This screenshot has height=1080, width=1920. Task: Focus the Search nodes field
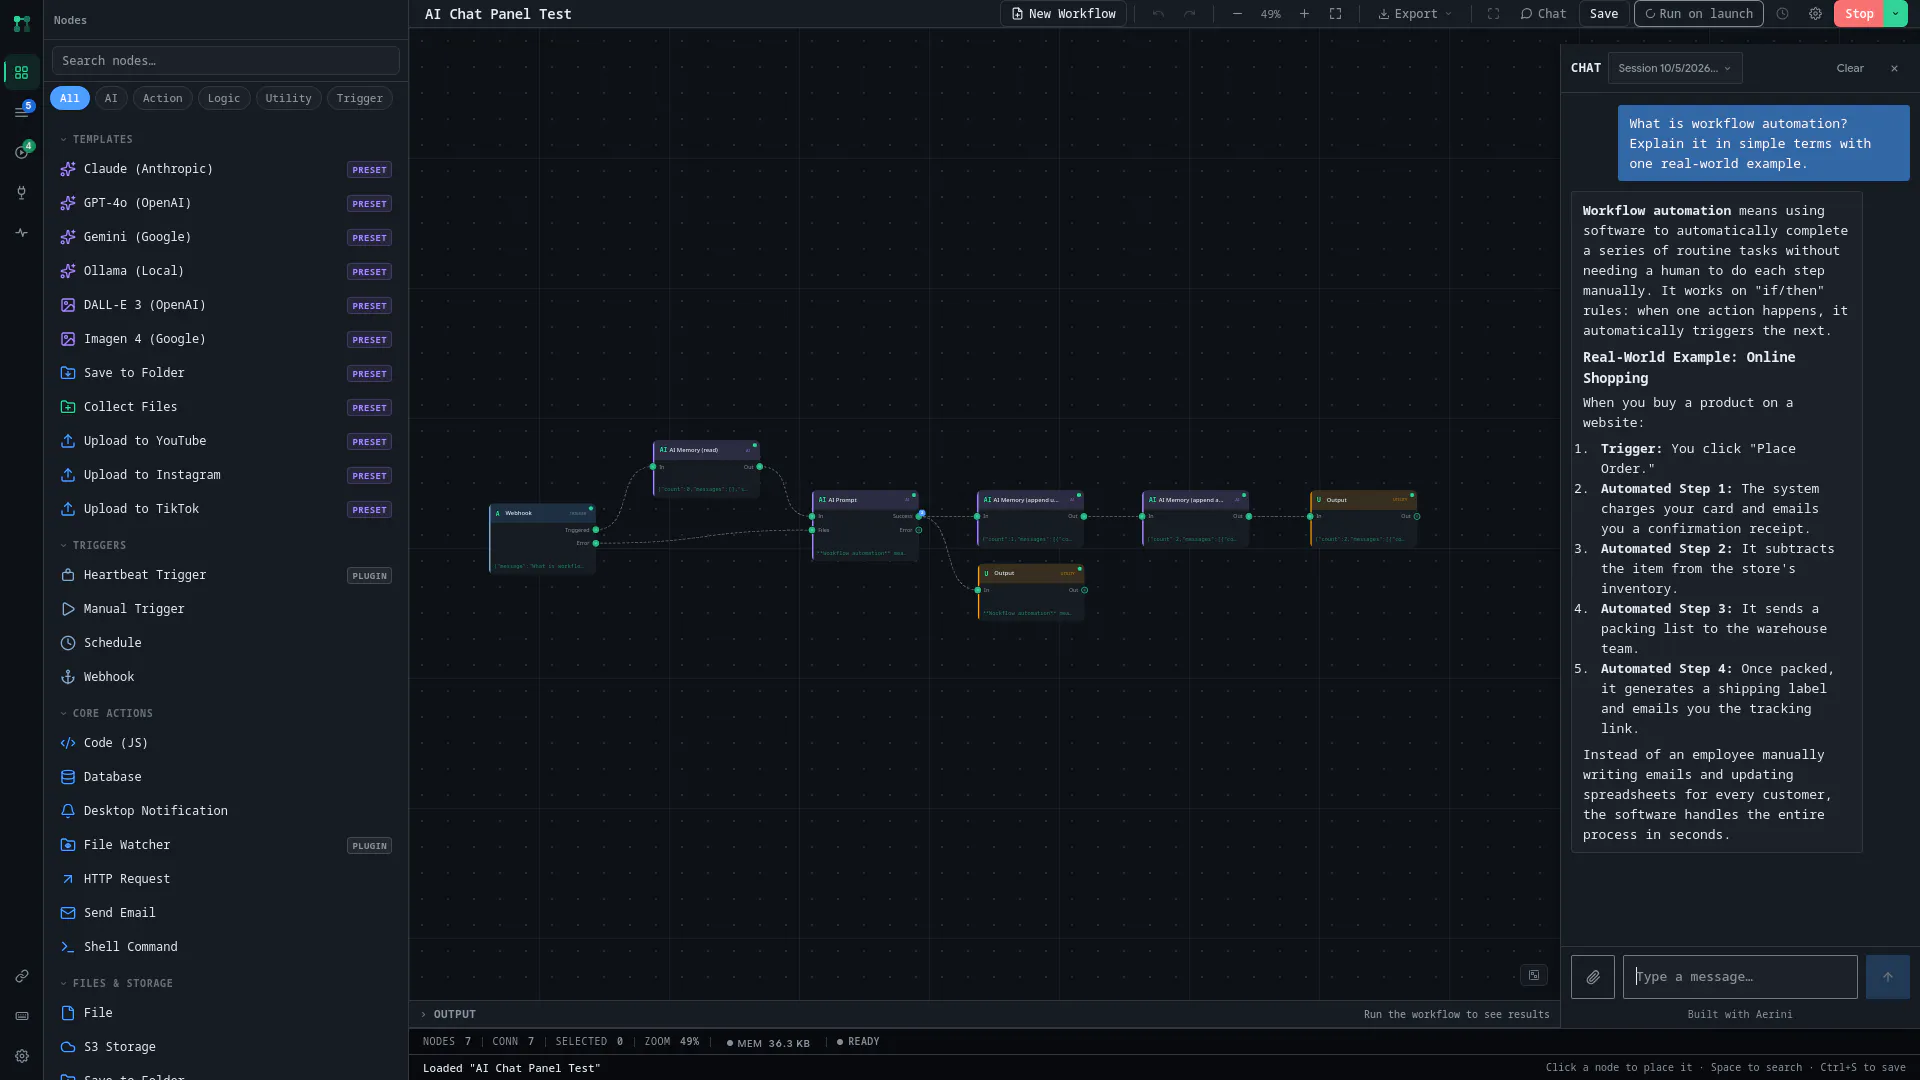[226, 61]
